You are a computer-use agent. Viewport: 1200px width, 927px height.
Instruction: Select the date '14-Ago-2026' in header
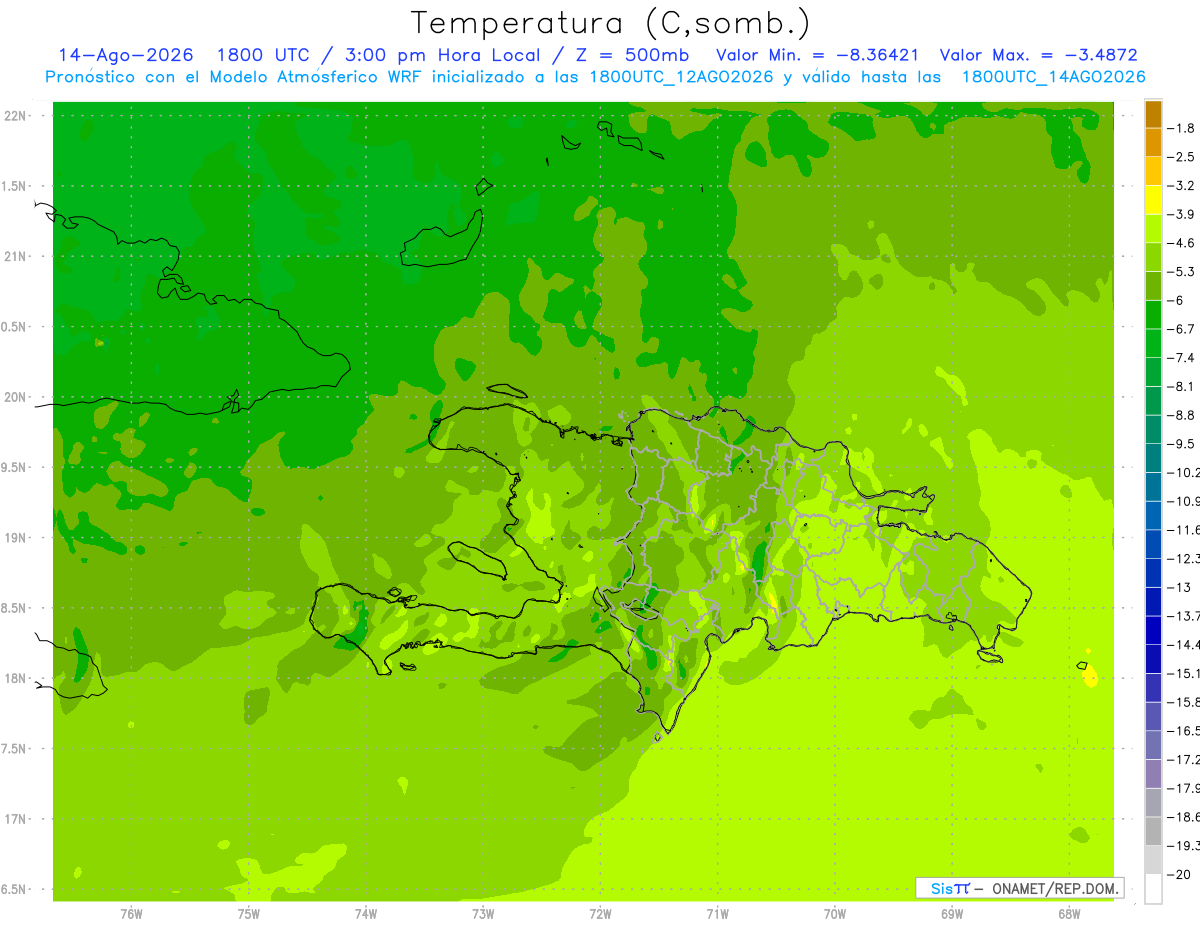[x=126, y=55]
